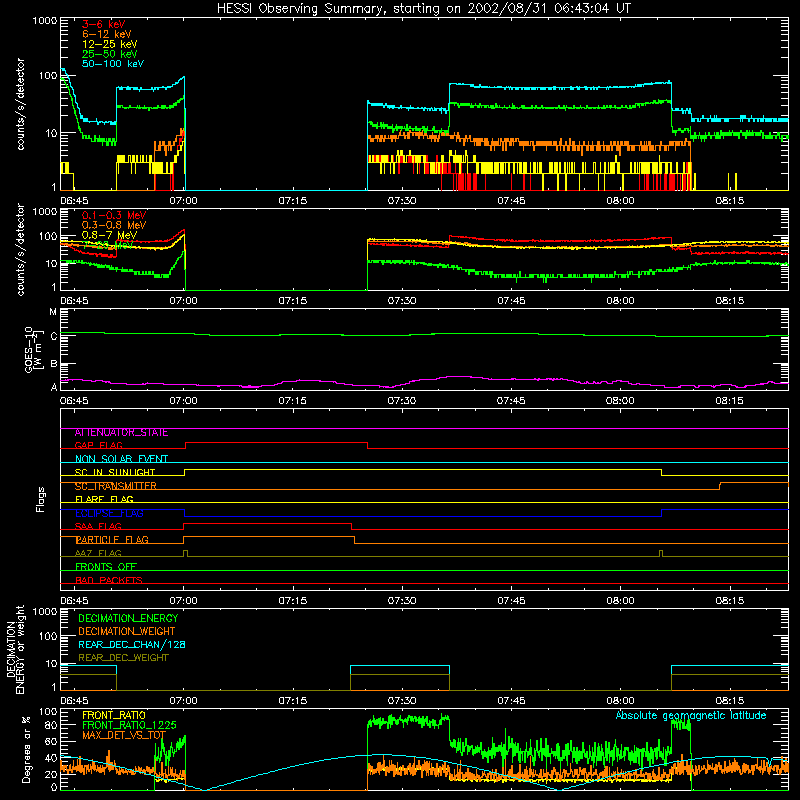The width and height of the screenshot is (800, 800).
Task: Select the SC_IN_SUNLIGHT flag label
Action: pyautogui.click(x=115, y=473)
